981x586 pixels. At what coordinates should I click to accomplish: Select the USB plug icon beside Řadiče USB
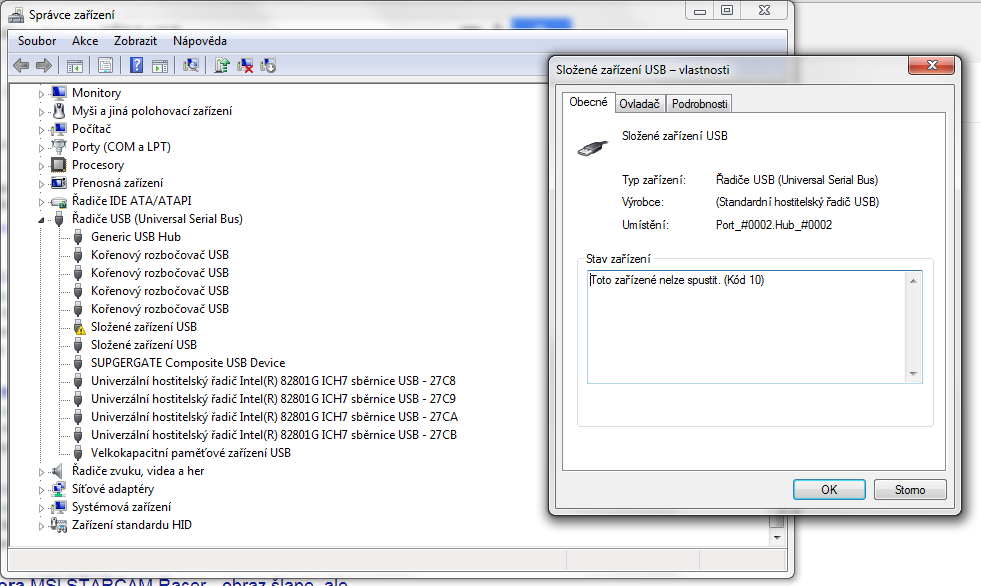tap(59, 219)
